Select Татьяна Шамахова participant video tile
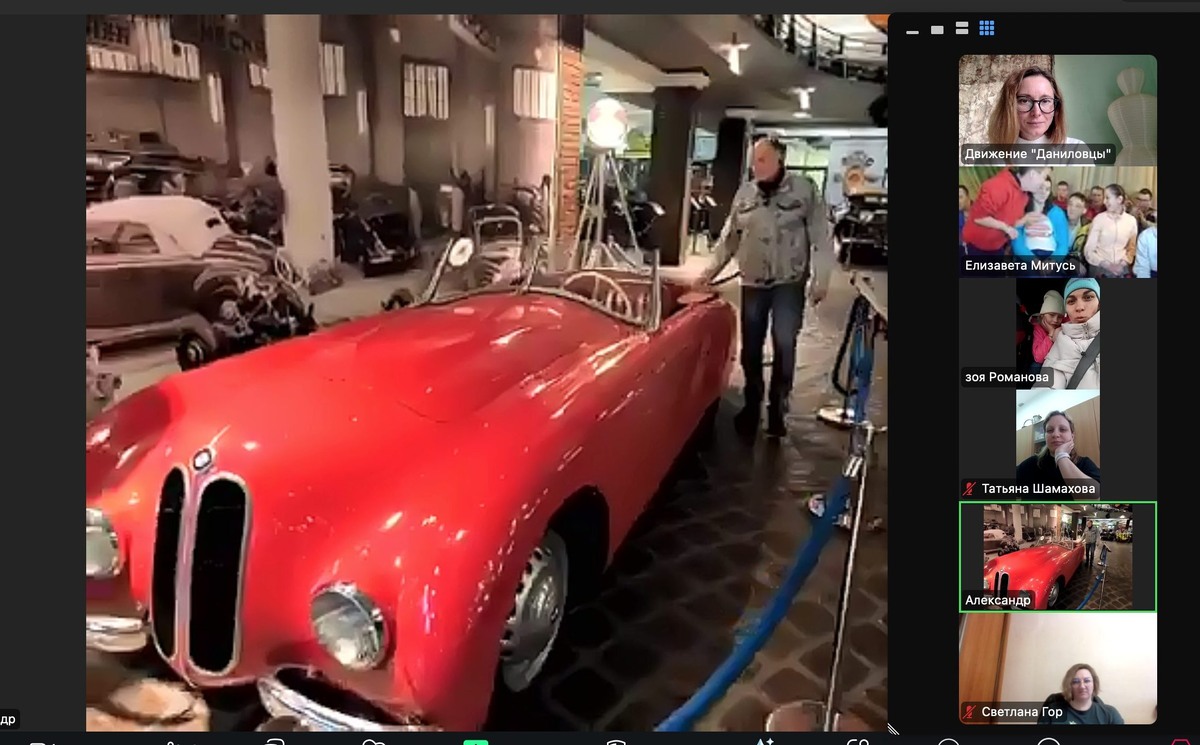The width and height of the screenshot is (1200, 745). (x=1058, y=445)
